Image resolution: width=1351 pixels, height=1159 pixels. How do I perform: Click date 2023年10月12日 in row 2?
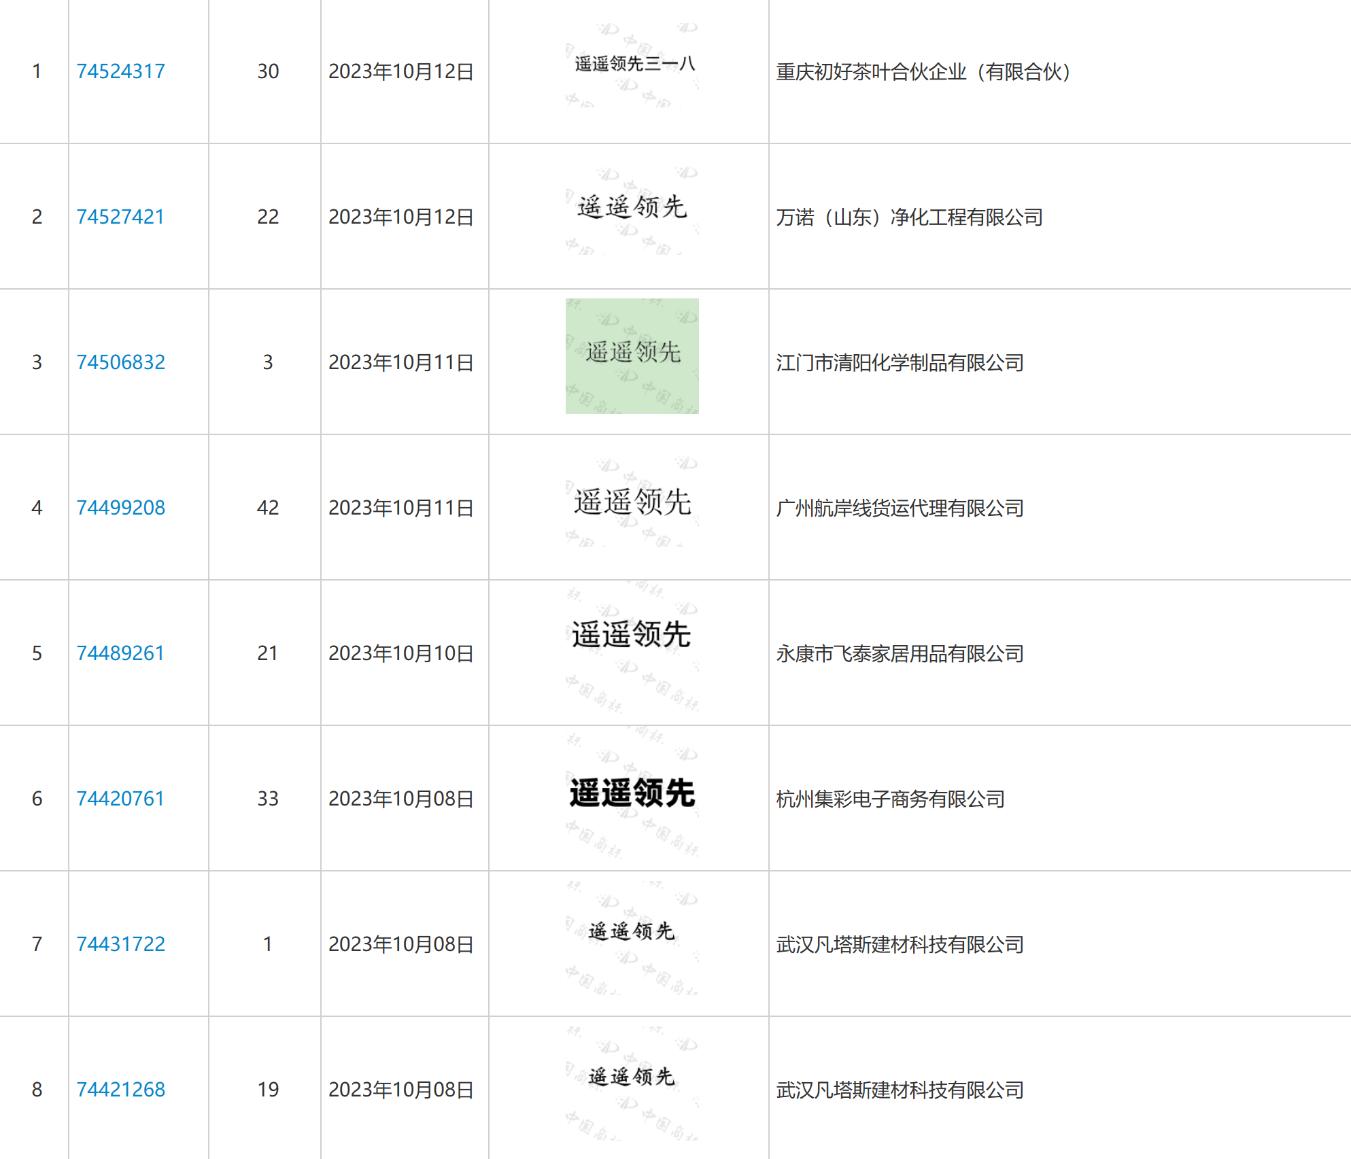(x=401, y=217)
